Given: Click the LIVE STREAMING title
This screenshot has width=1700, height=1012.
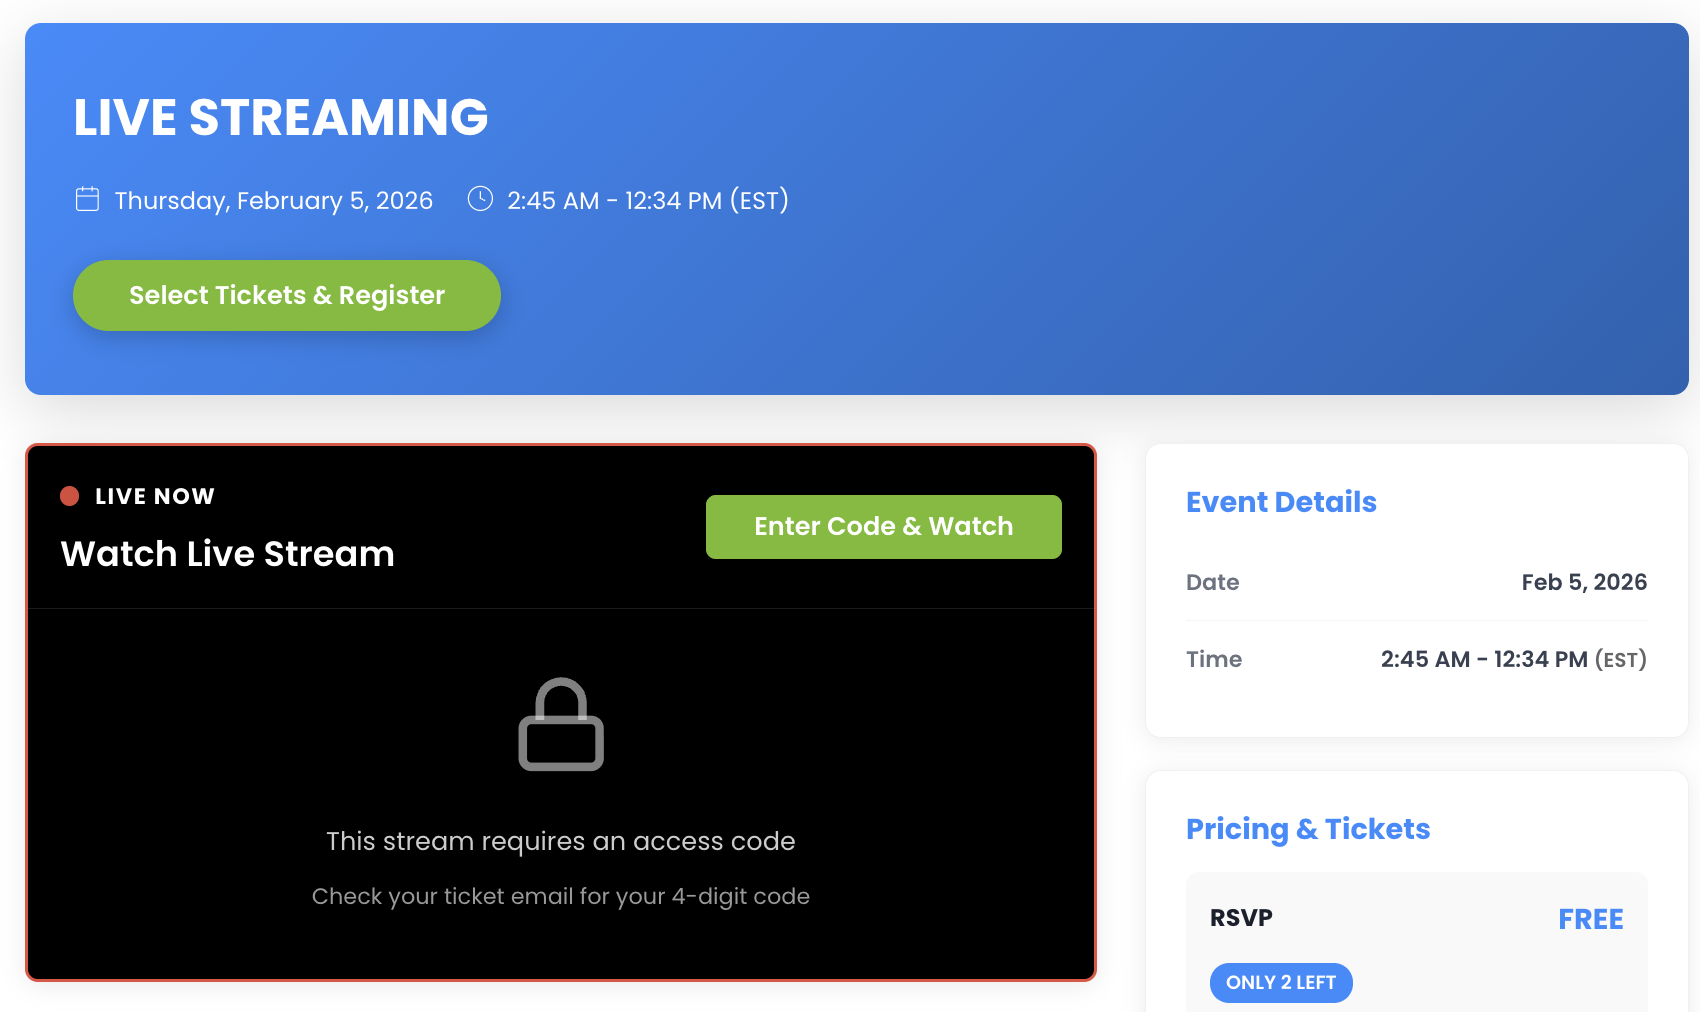Looking at the screenshot, I should (281, 118).
